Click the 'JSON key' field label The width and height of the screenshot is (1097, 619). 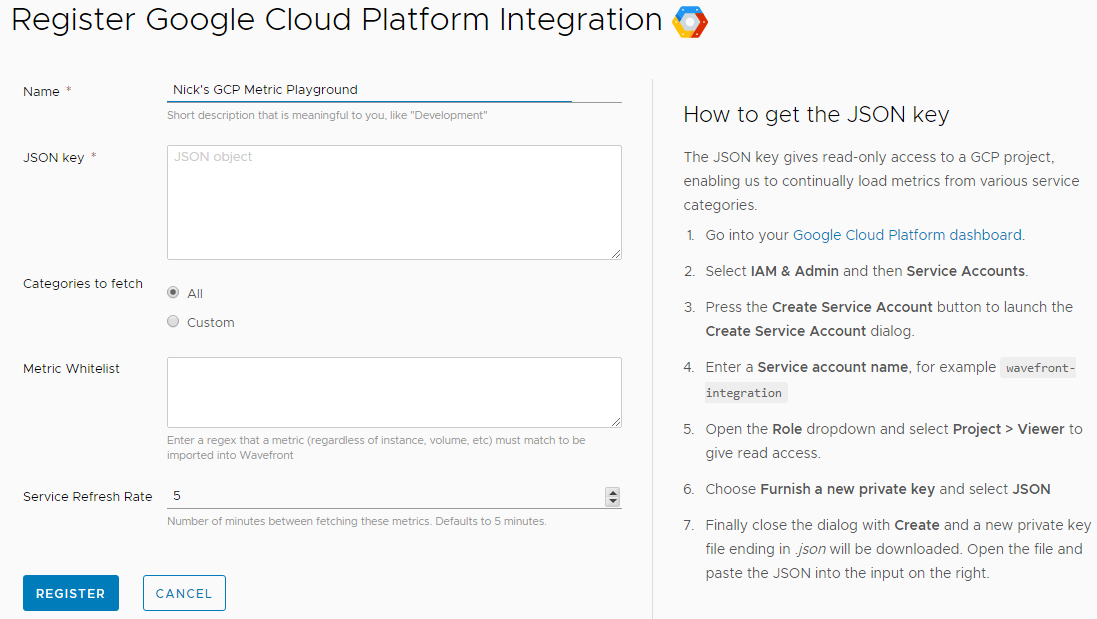[54, 157]
